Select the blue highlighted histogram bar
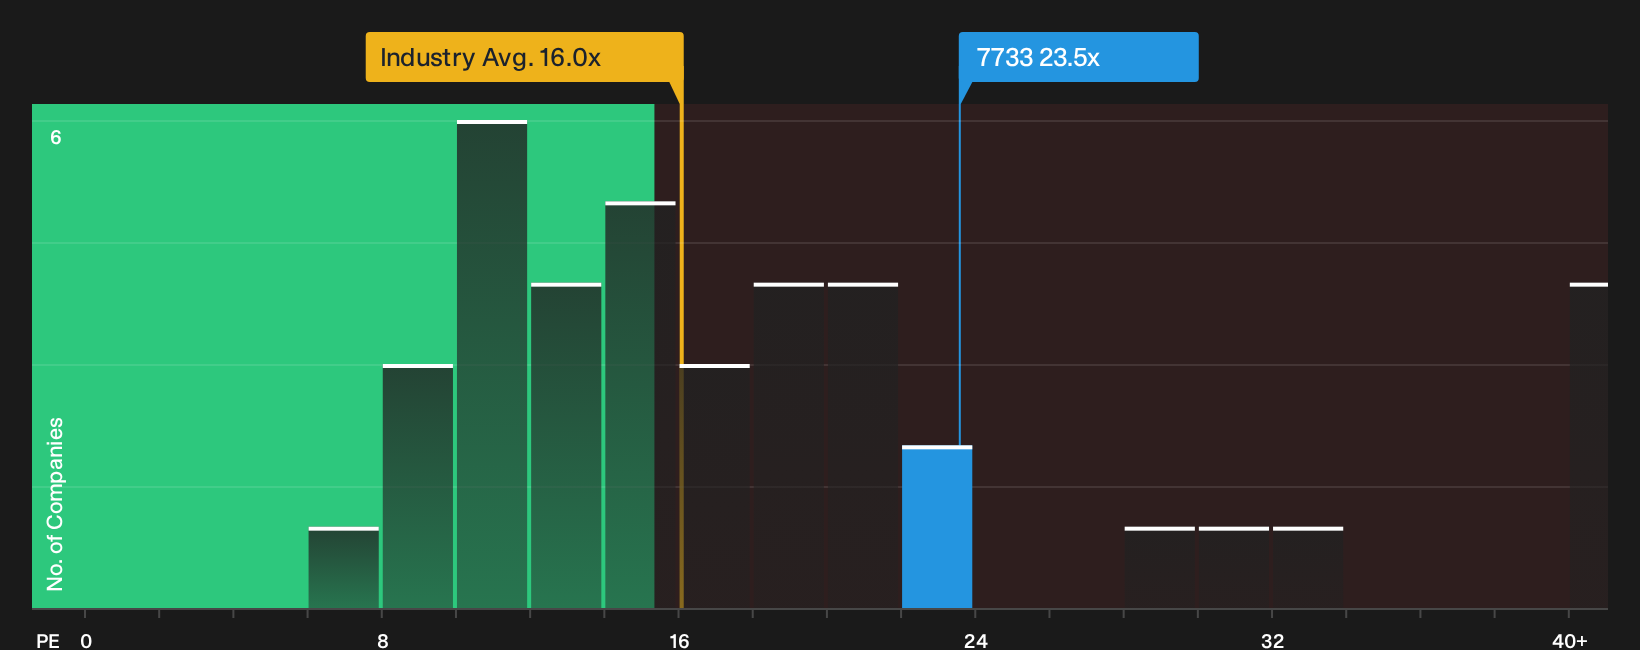1640x650 pixels. pos(937,527)
